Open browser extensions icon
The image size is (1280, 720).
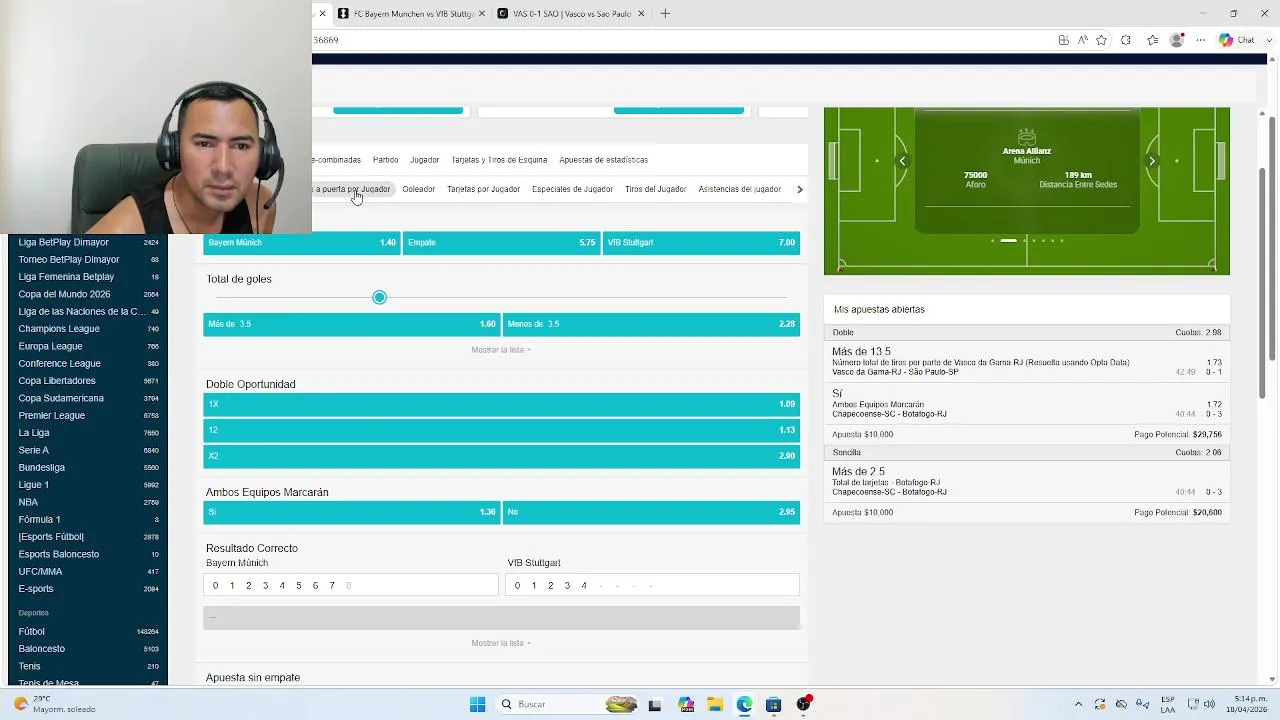(1126, 40)
